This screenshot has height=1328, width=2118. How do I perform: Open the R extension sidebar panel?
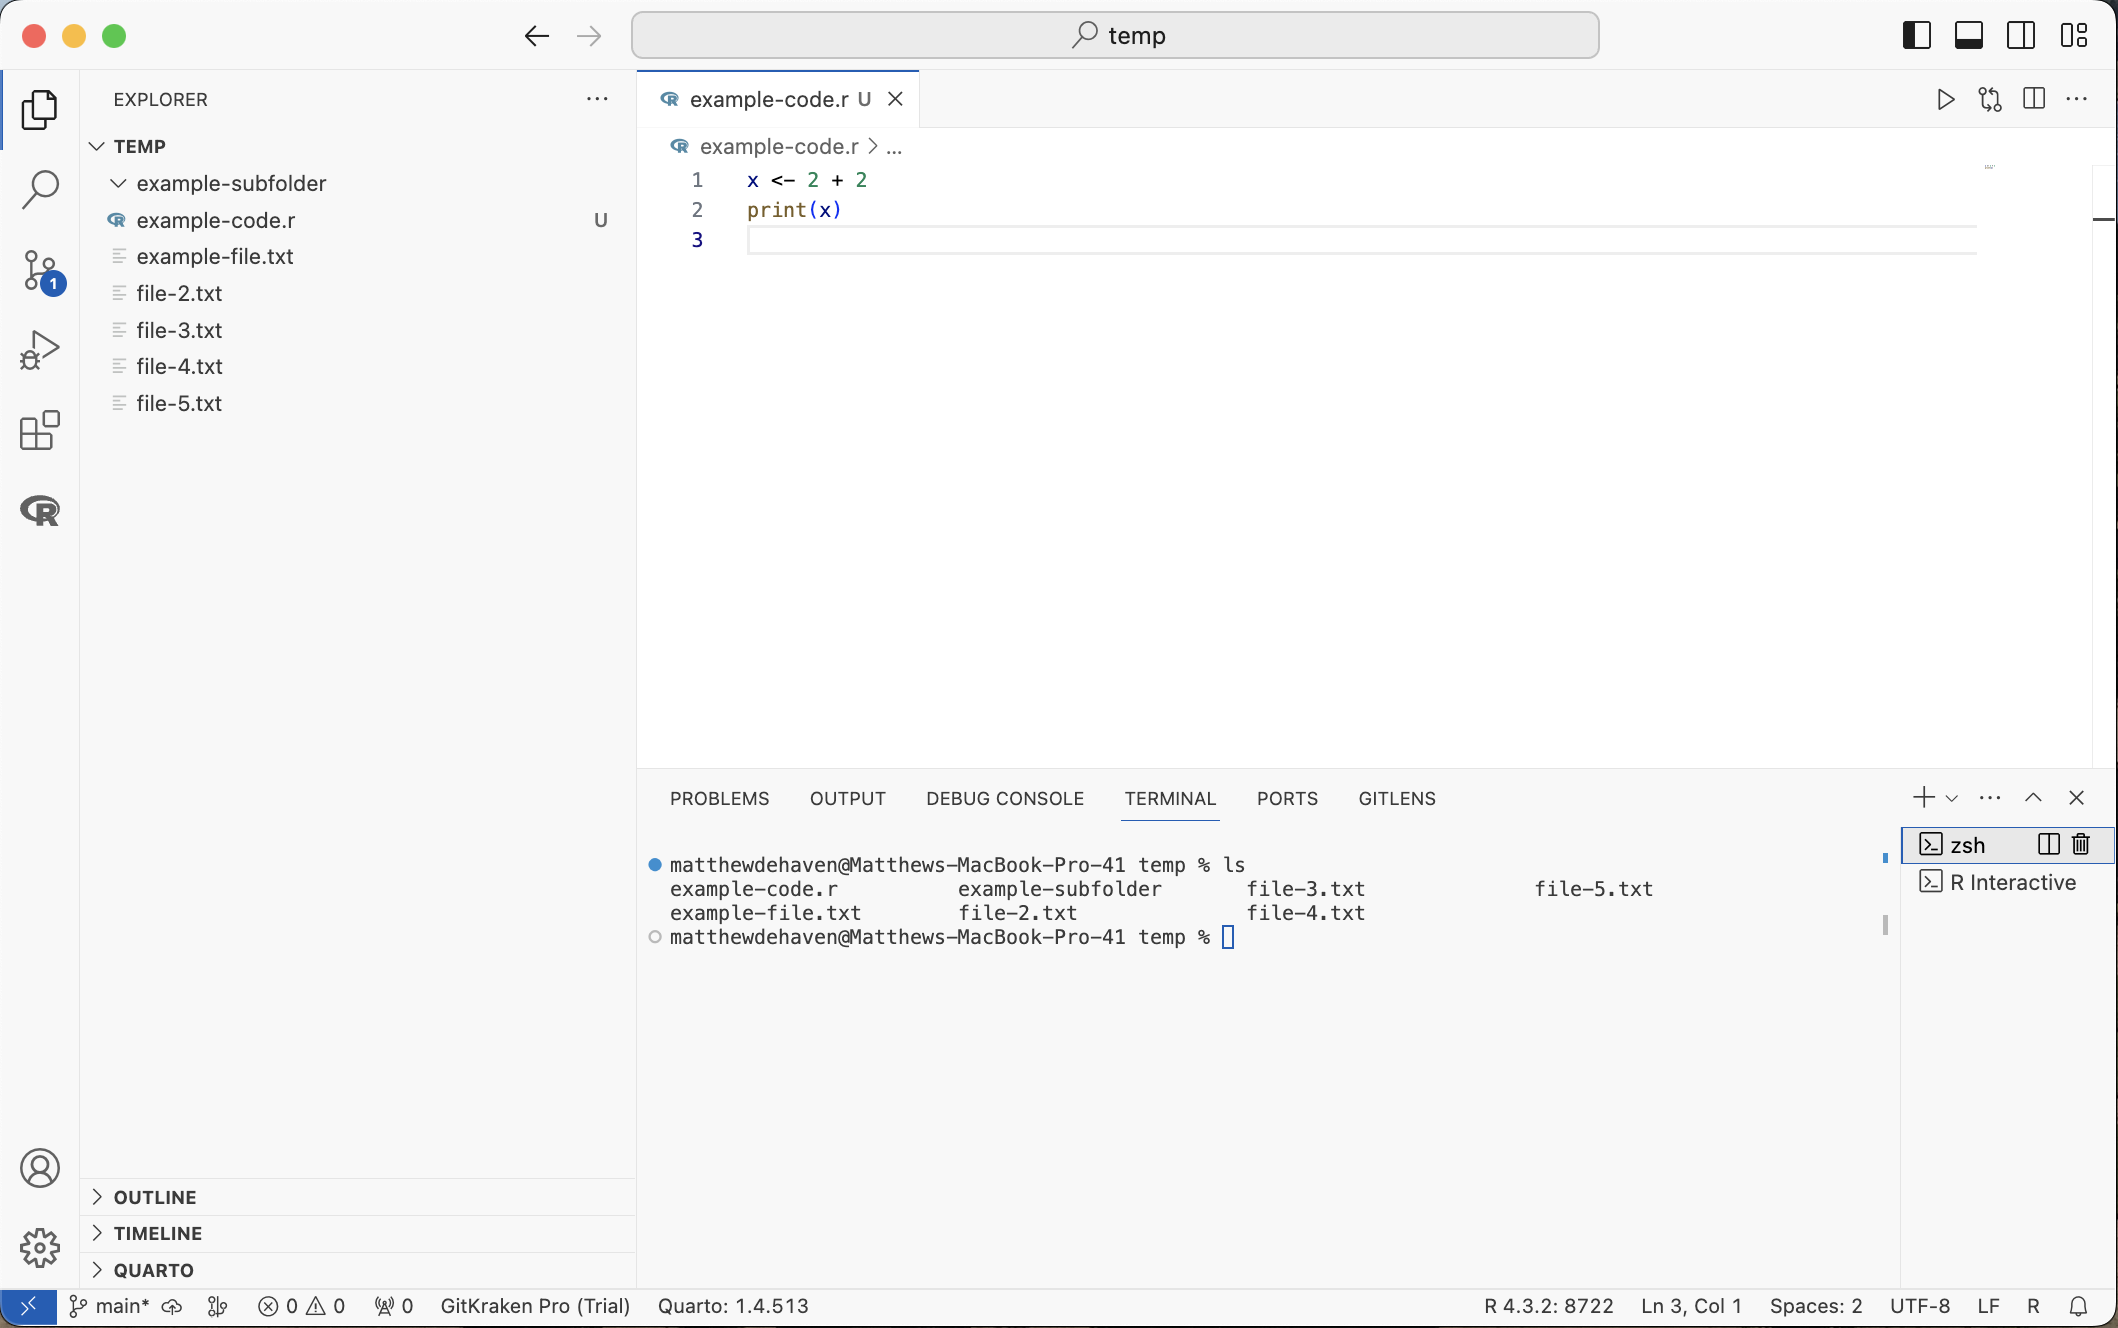point(40,511)
